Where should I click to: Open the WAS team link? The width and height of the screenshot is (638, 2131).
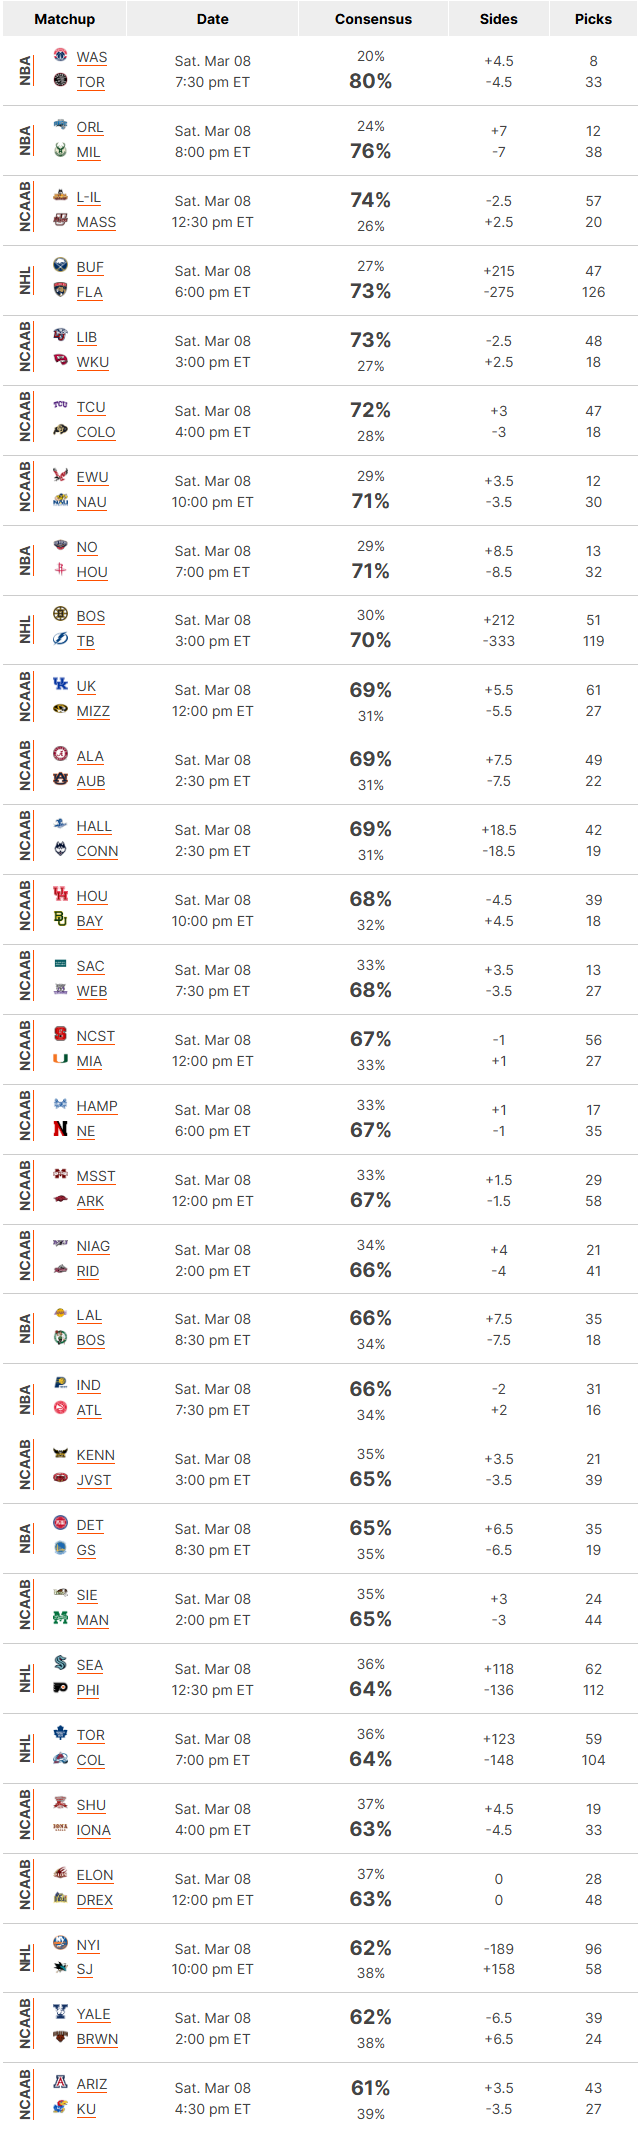click(92, 58)
